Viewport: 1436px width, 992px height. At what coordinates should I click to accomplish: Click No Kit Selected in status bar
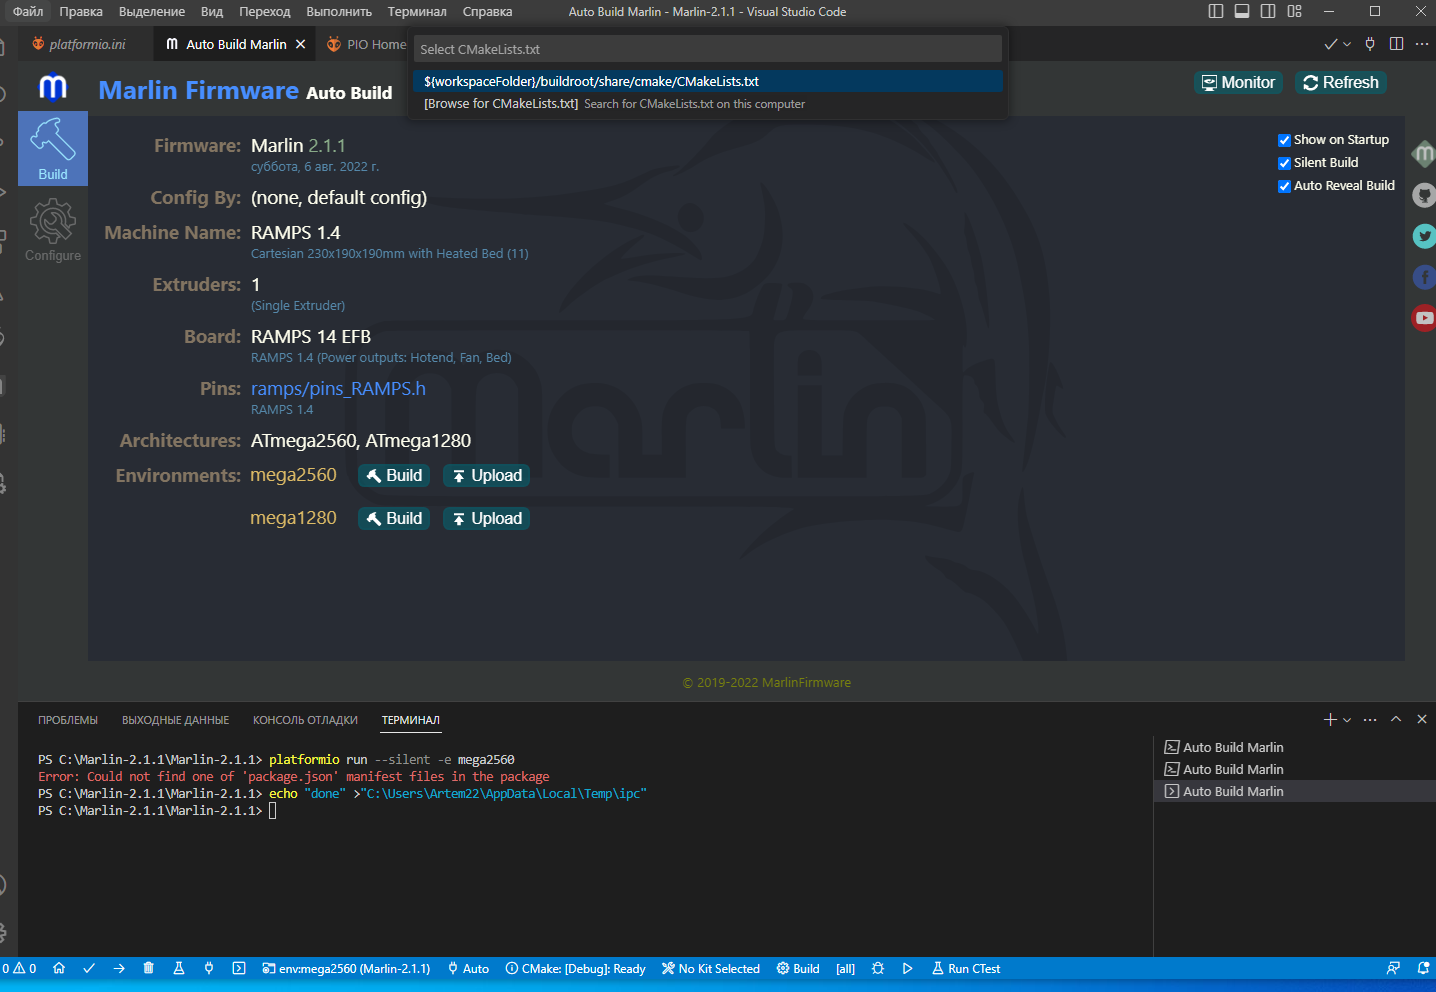[710, 968]
